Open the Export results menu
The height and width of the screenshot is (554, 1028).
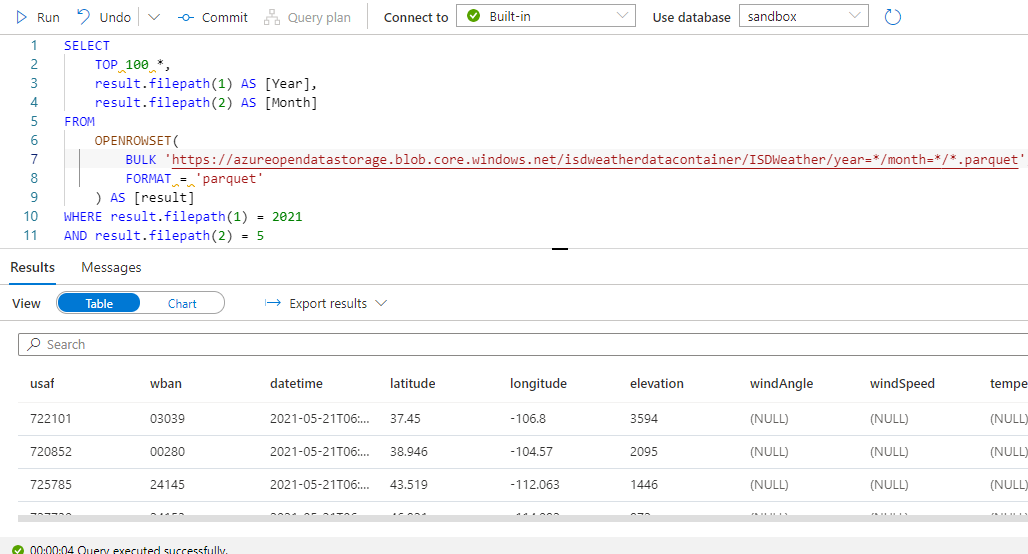326,304
